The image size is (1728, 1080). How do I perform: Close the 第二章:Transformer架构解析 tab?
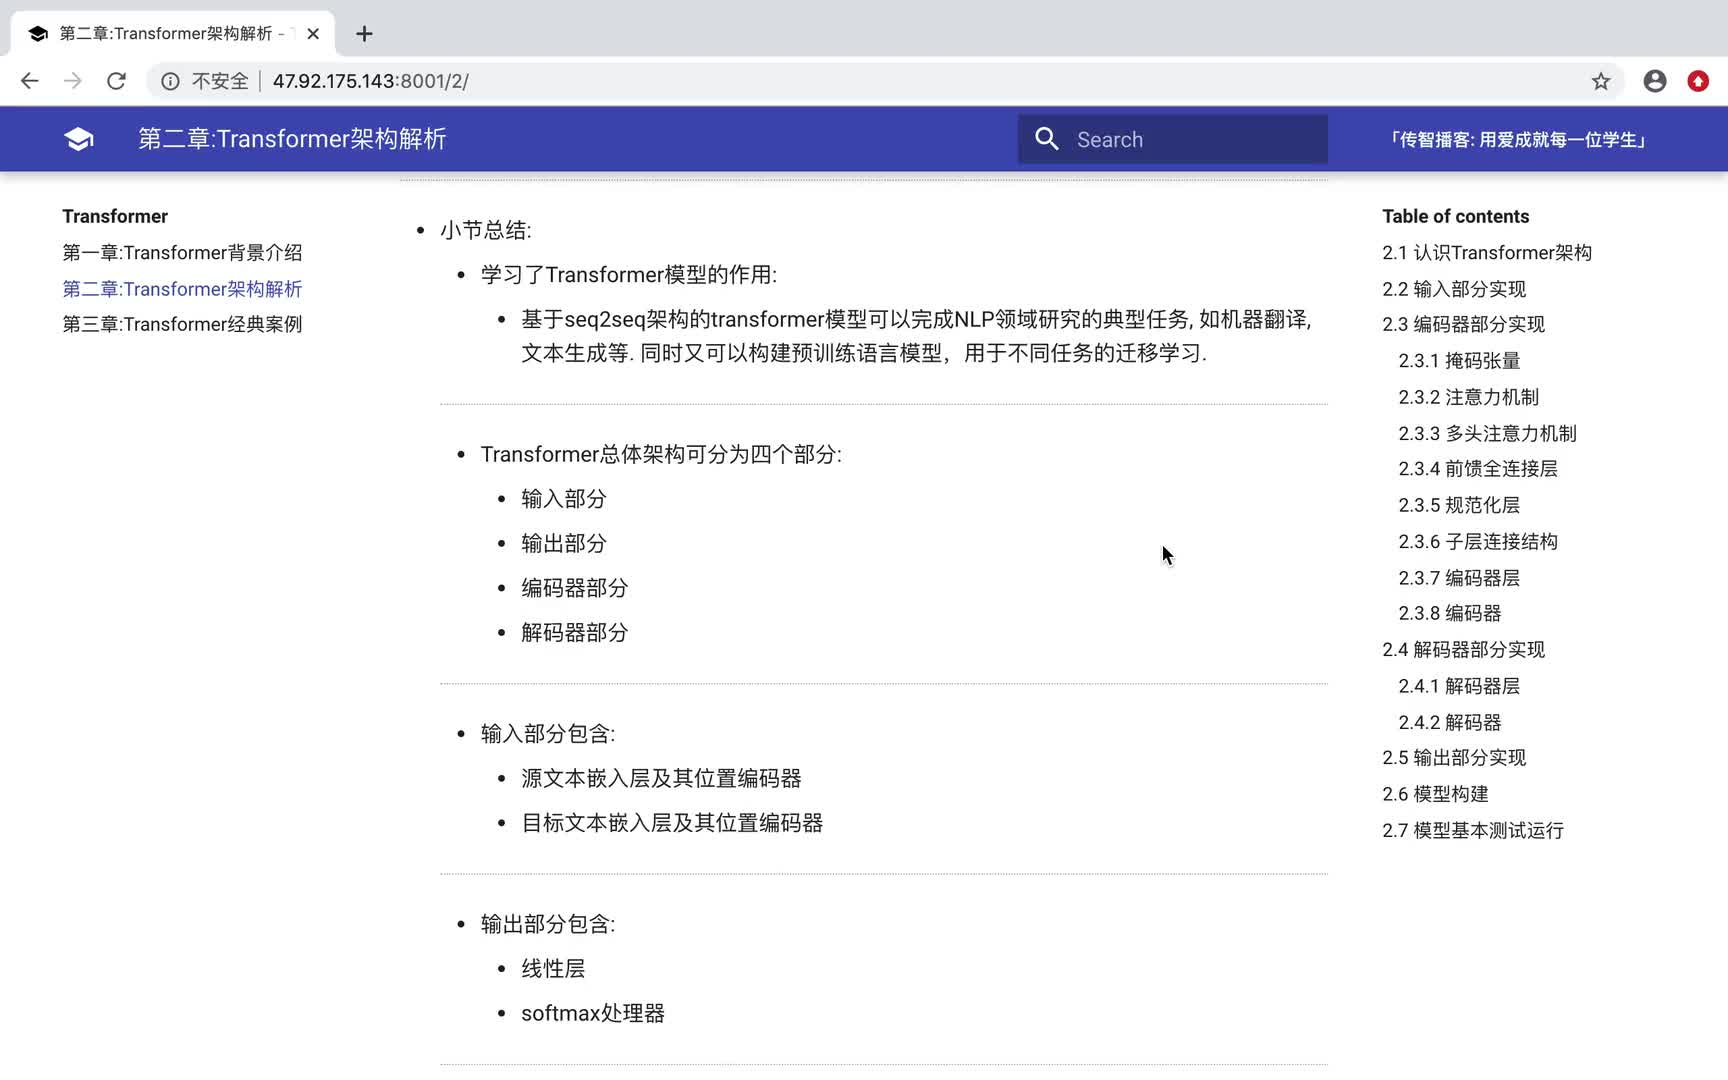click(313, 34)
